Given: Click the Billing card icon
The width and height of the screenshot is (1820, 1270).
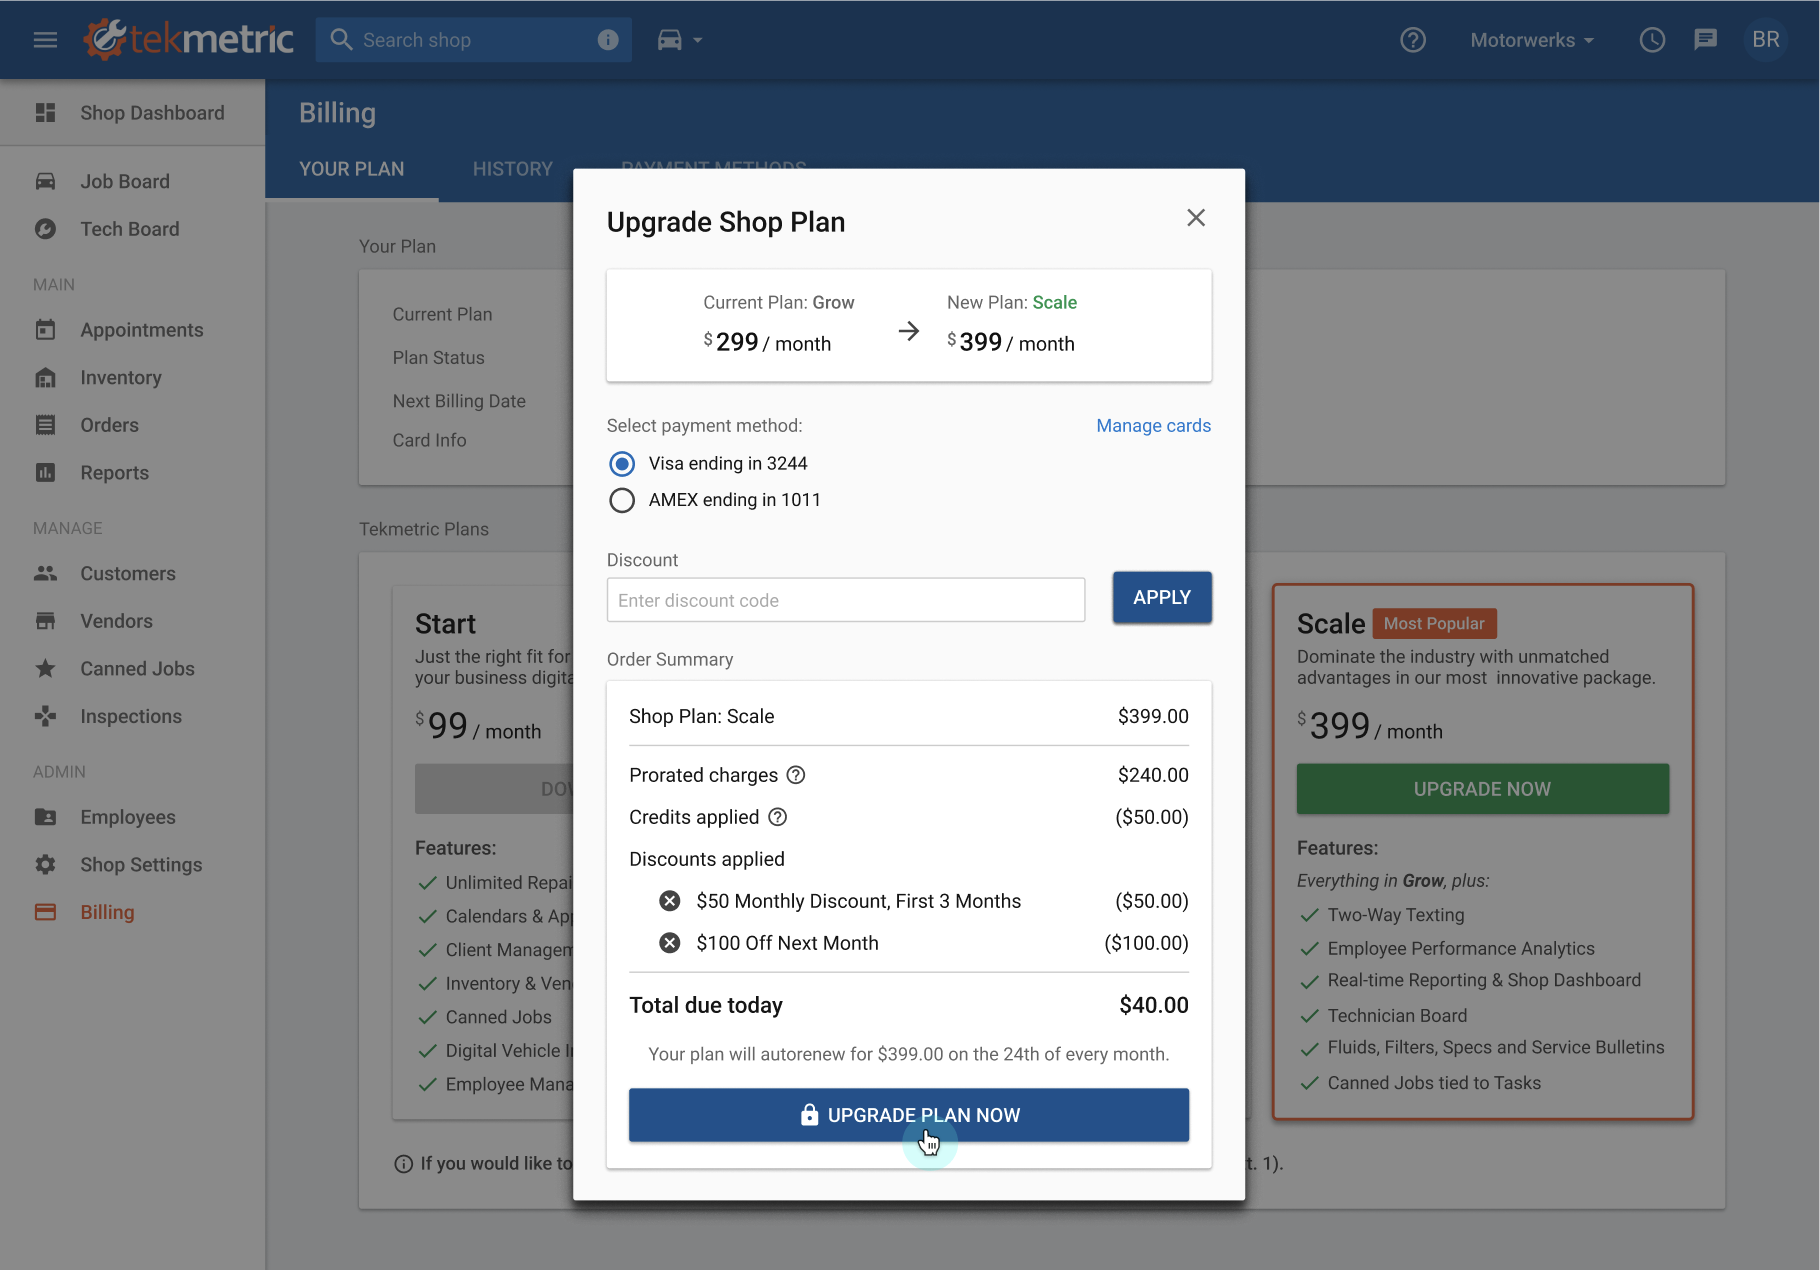Looking at the screenshot, I should (45, 912).
